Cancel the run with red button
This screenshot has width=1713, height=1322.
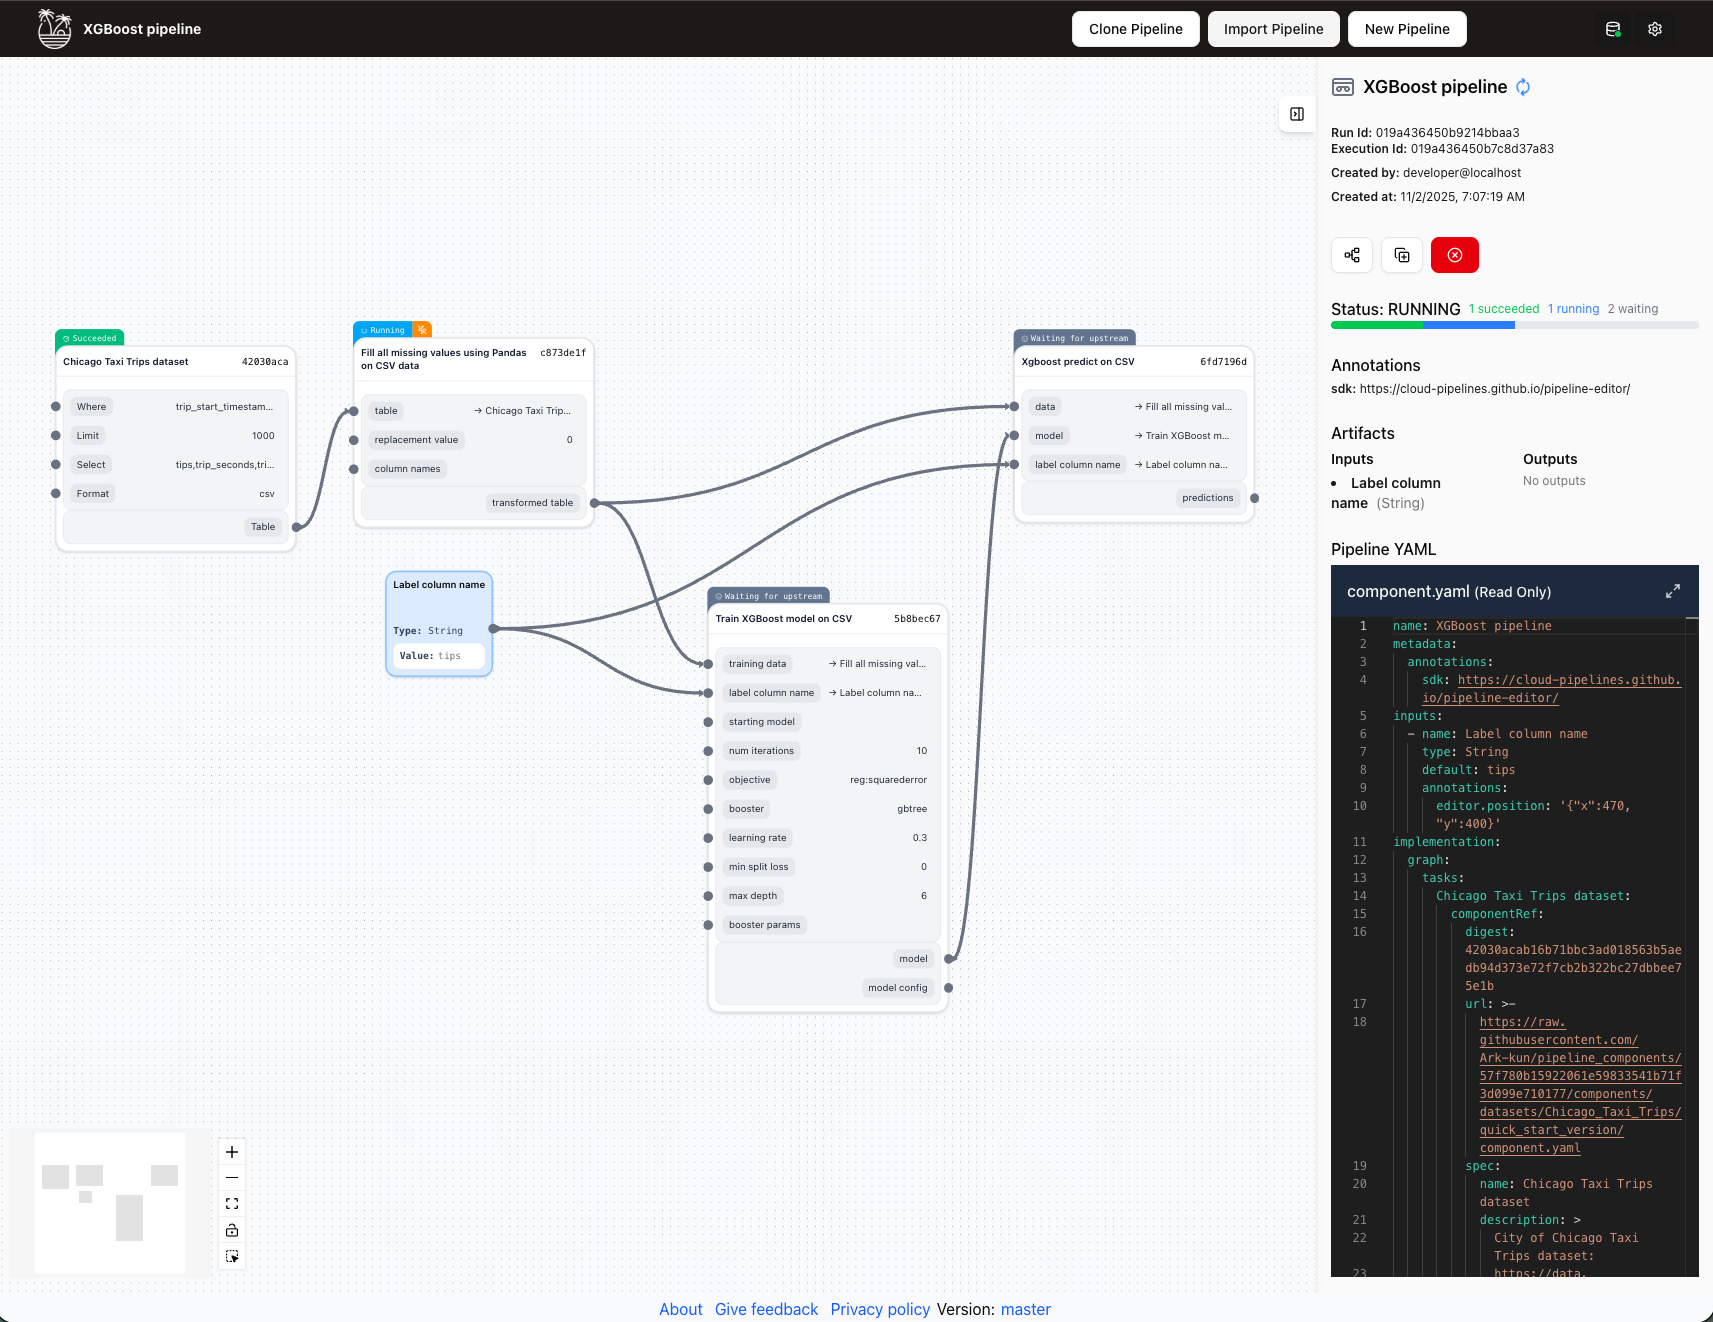point(1454,255)
